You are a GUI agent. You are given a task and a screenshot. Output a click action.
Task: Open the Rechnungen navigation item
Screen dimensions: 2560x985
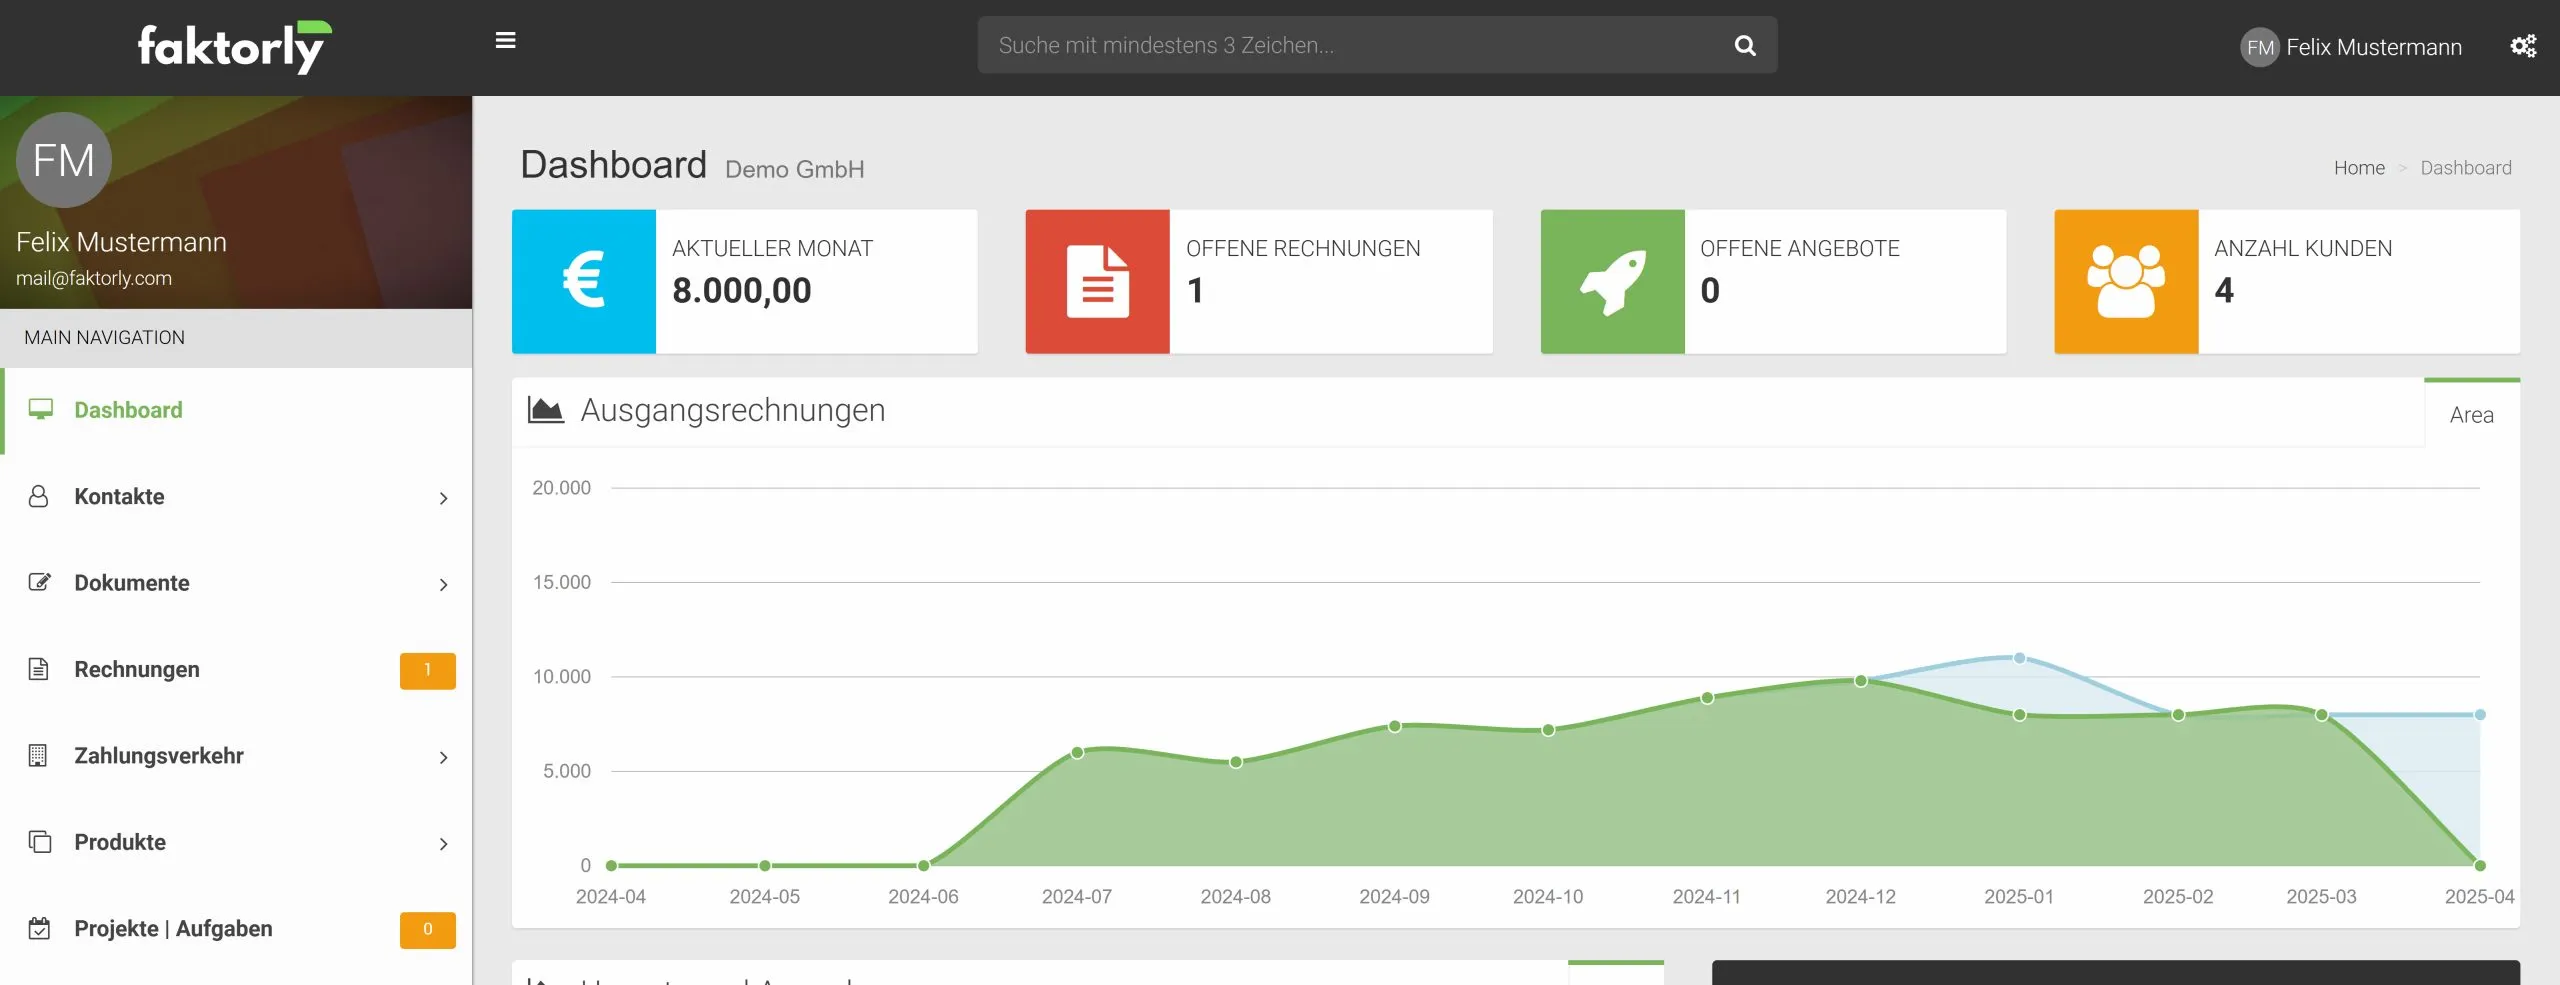tap(236, 670)
